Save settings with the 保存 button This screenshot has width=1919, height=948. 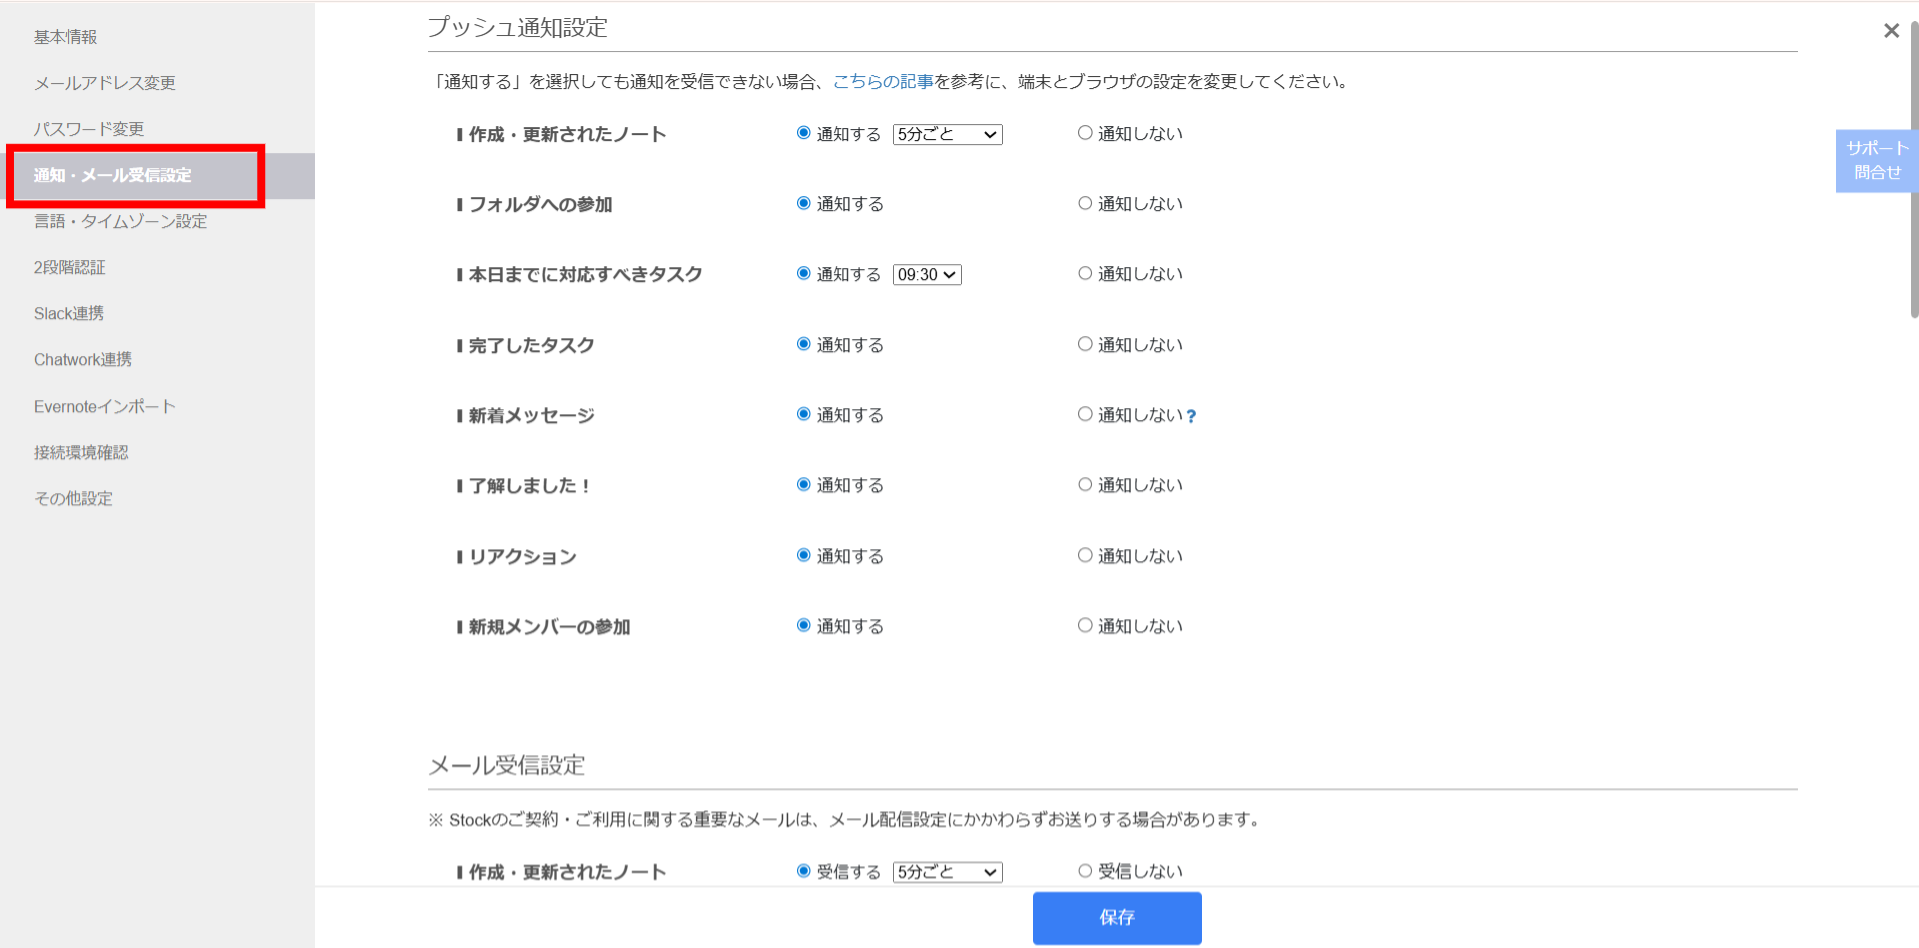1116,917
